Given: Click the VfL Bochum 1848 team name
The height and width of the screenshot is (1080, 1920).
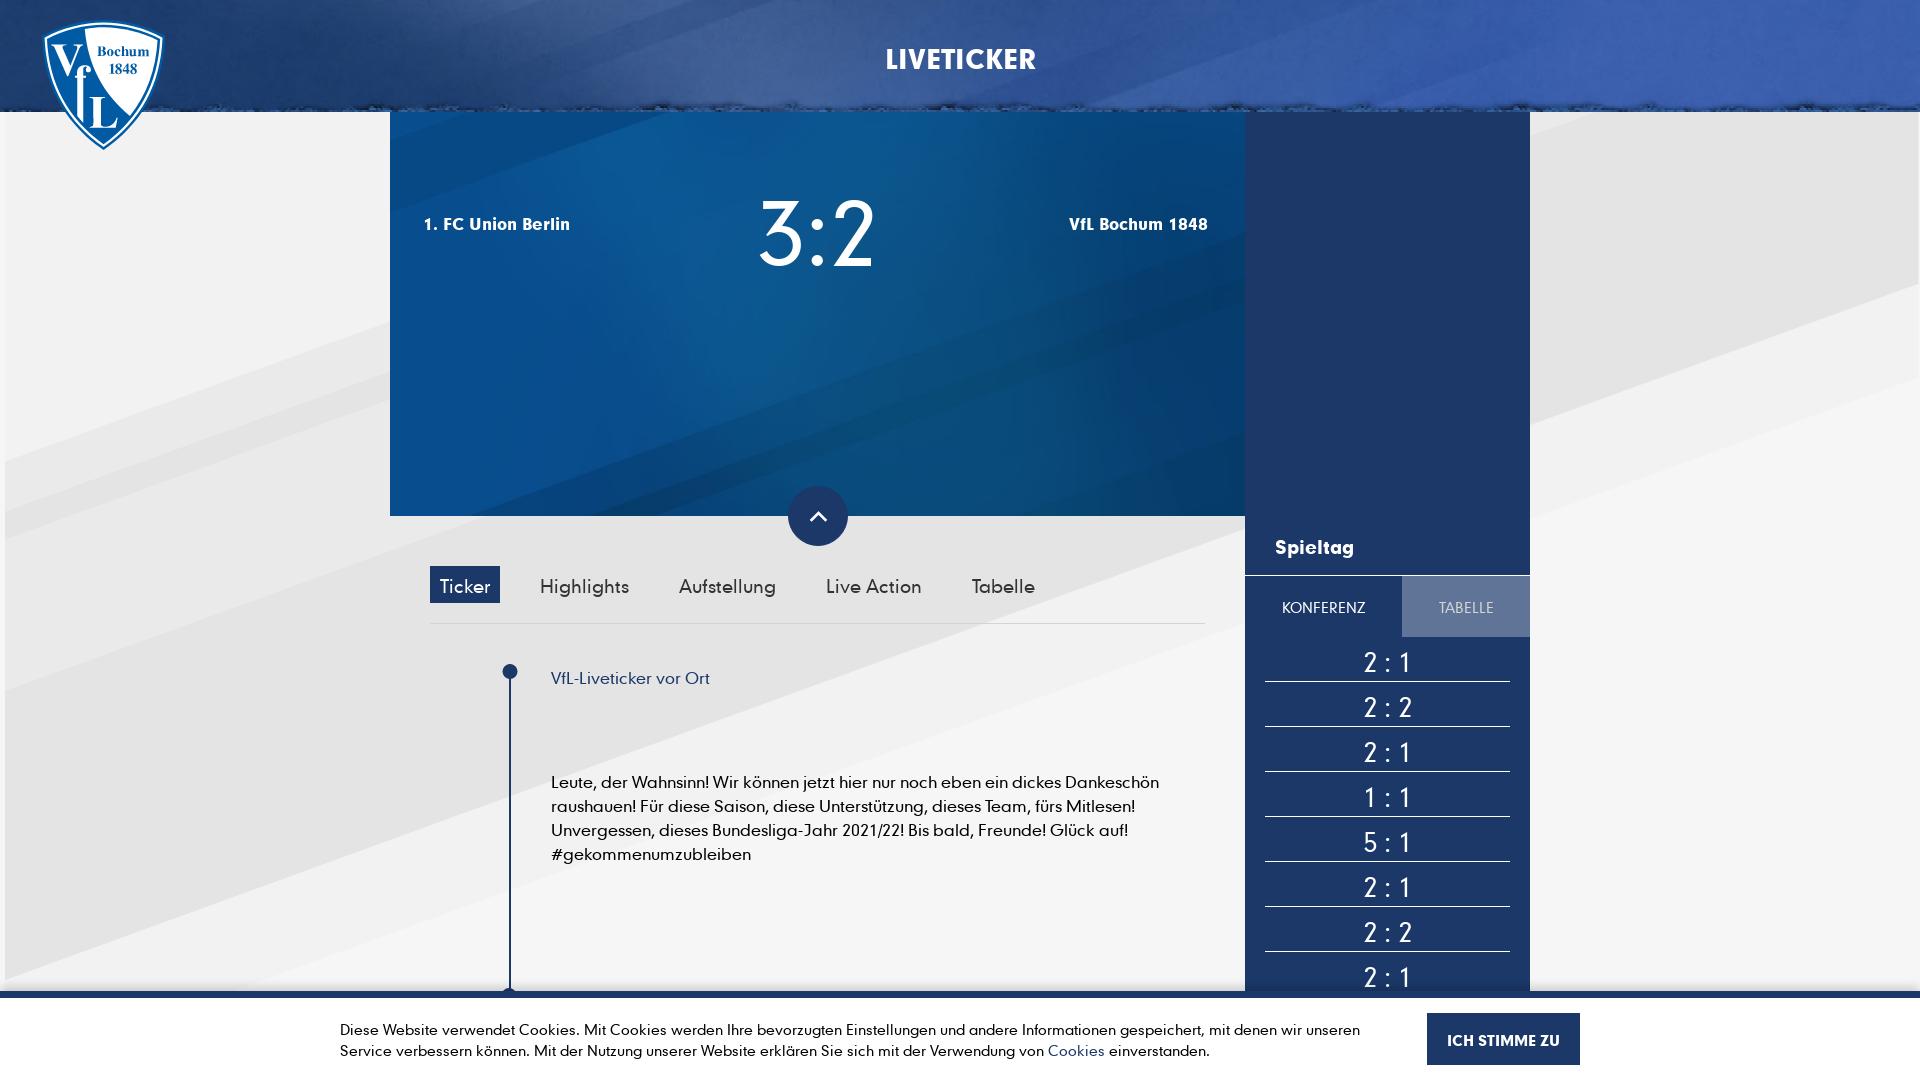Looking at the screenshot, I should [x=1137, y=224].
